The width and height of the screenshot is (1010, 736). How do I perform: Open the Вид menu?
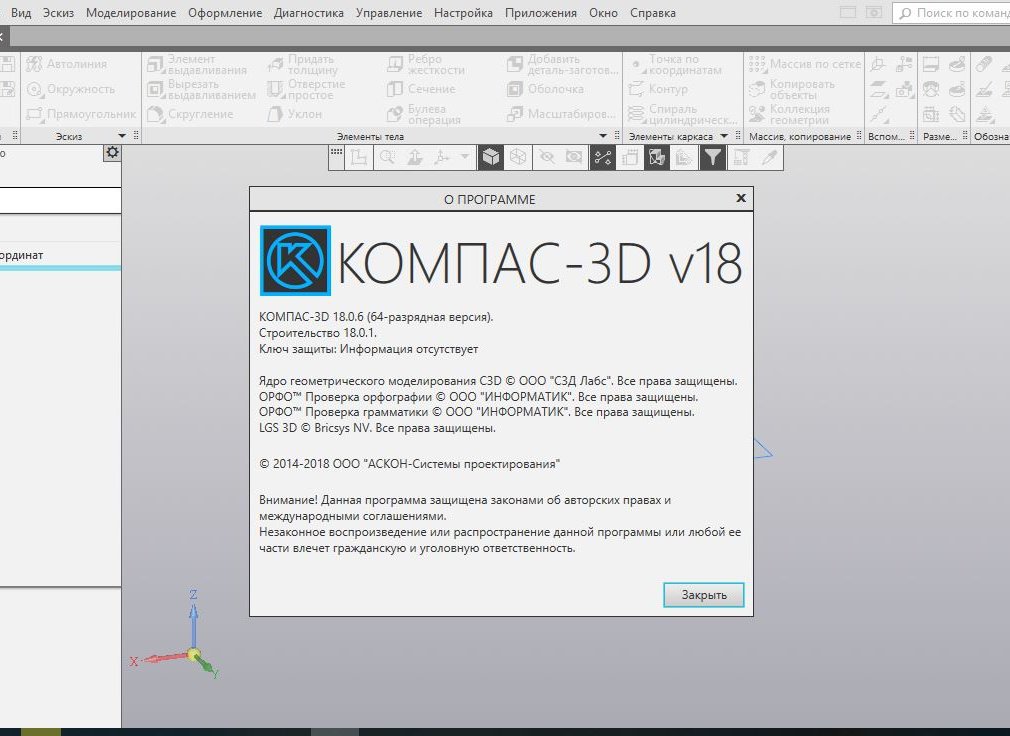point(21,13)
